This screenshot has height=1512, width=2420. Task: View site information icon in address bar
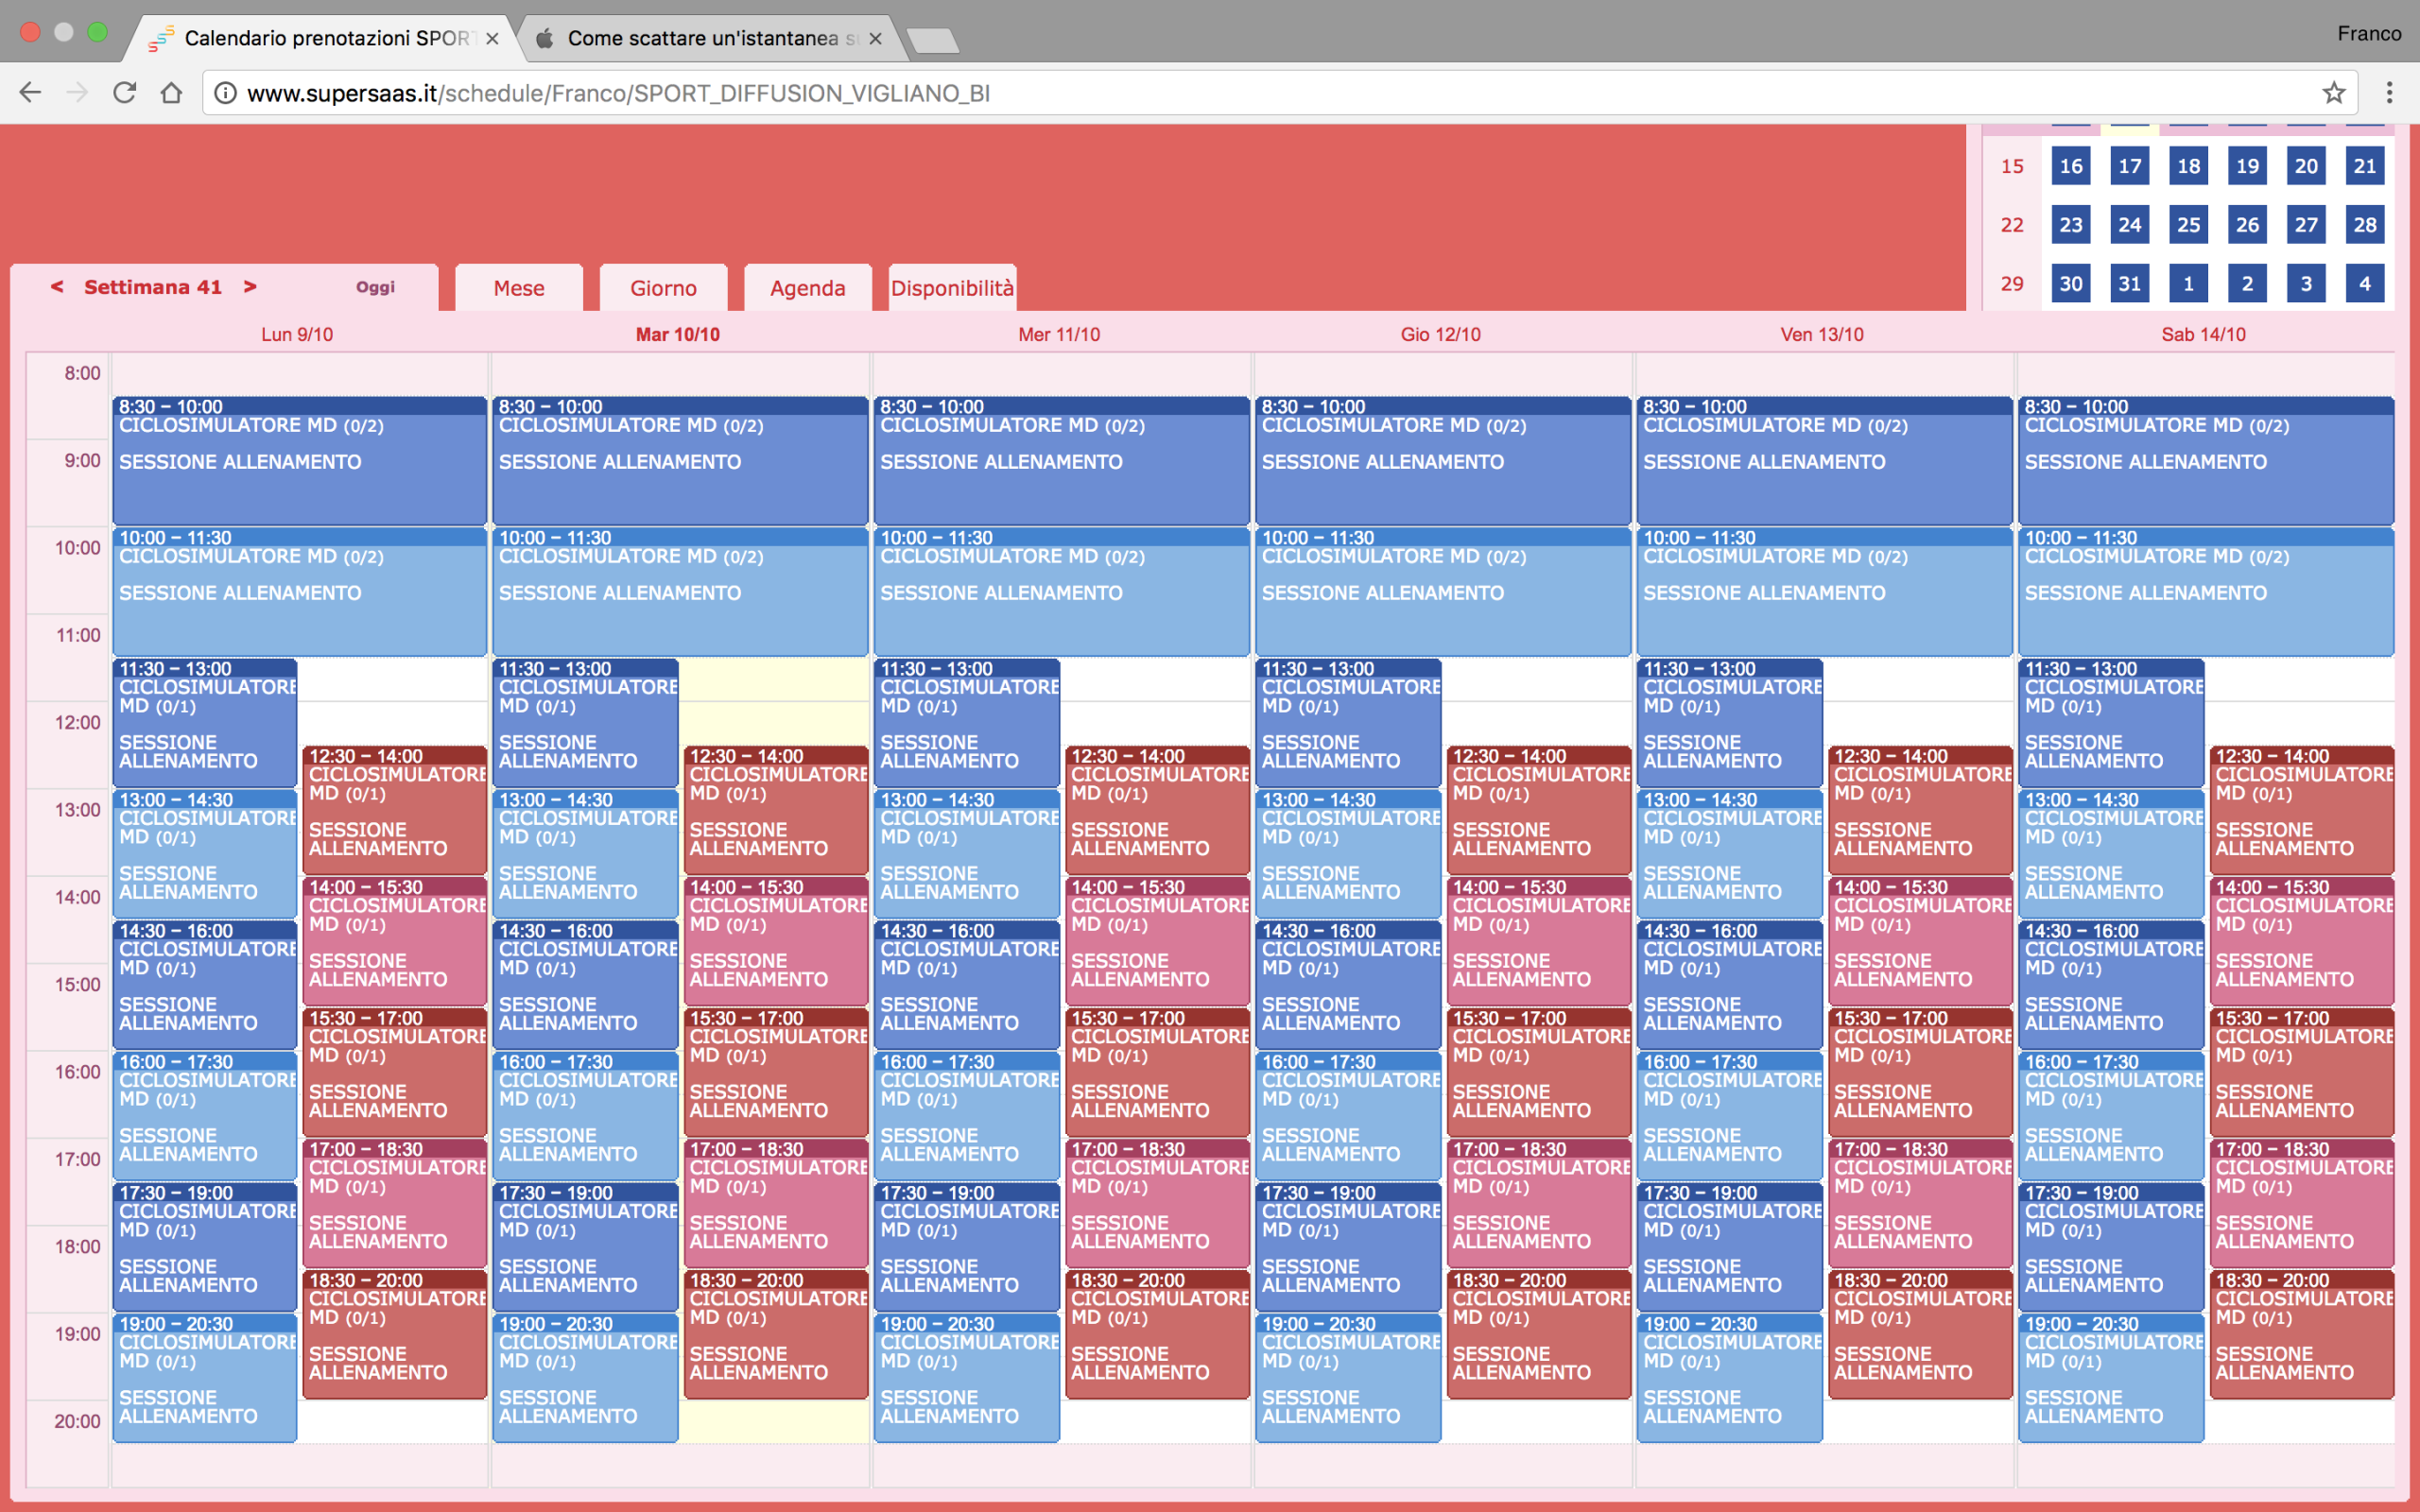point(226,93)
